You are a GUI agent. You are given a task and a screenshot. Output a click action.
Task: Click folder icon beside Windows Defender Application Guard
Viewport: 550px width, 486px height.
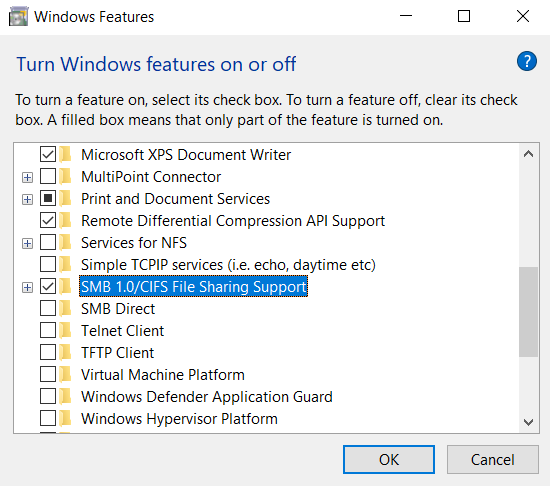(65, 397)
